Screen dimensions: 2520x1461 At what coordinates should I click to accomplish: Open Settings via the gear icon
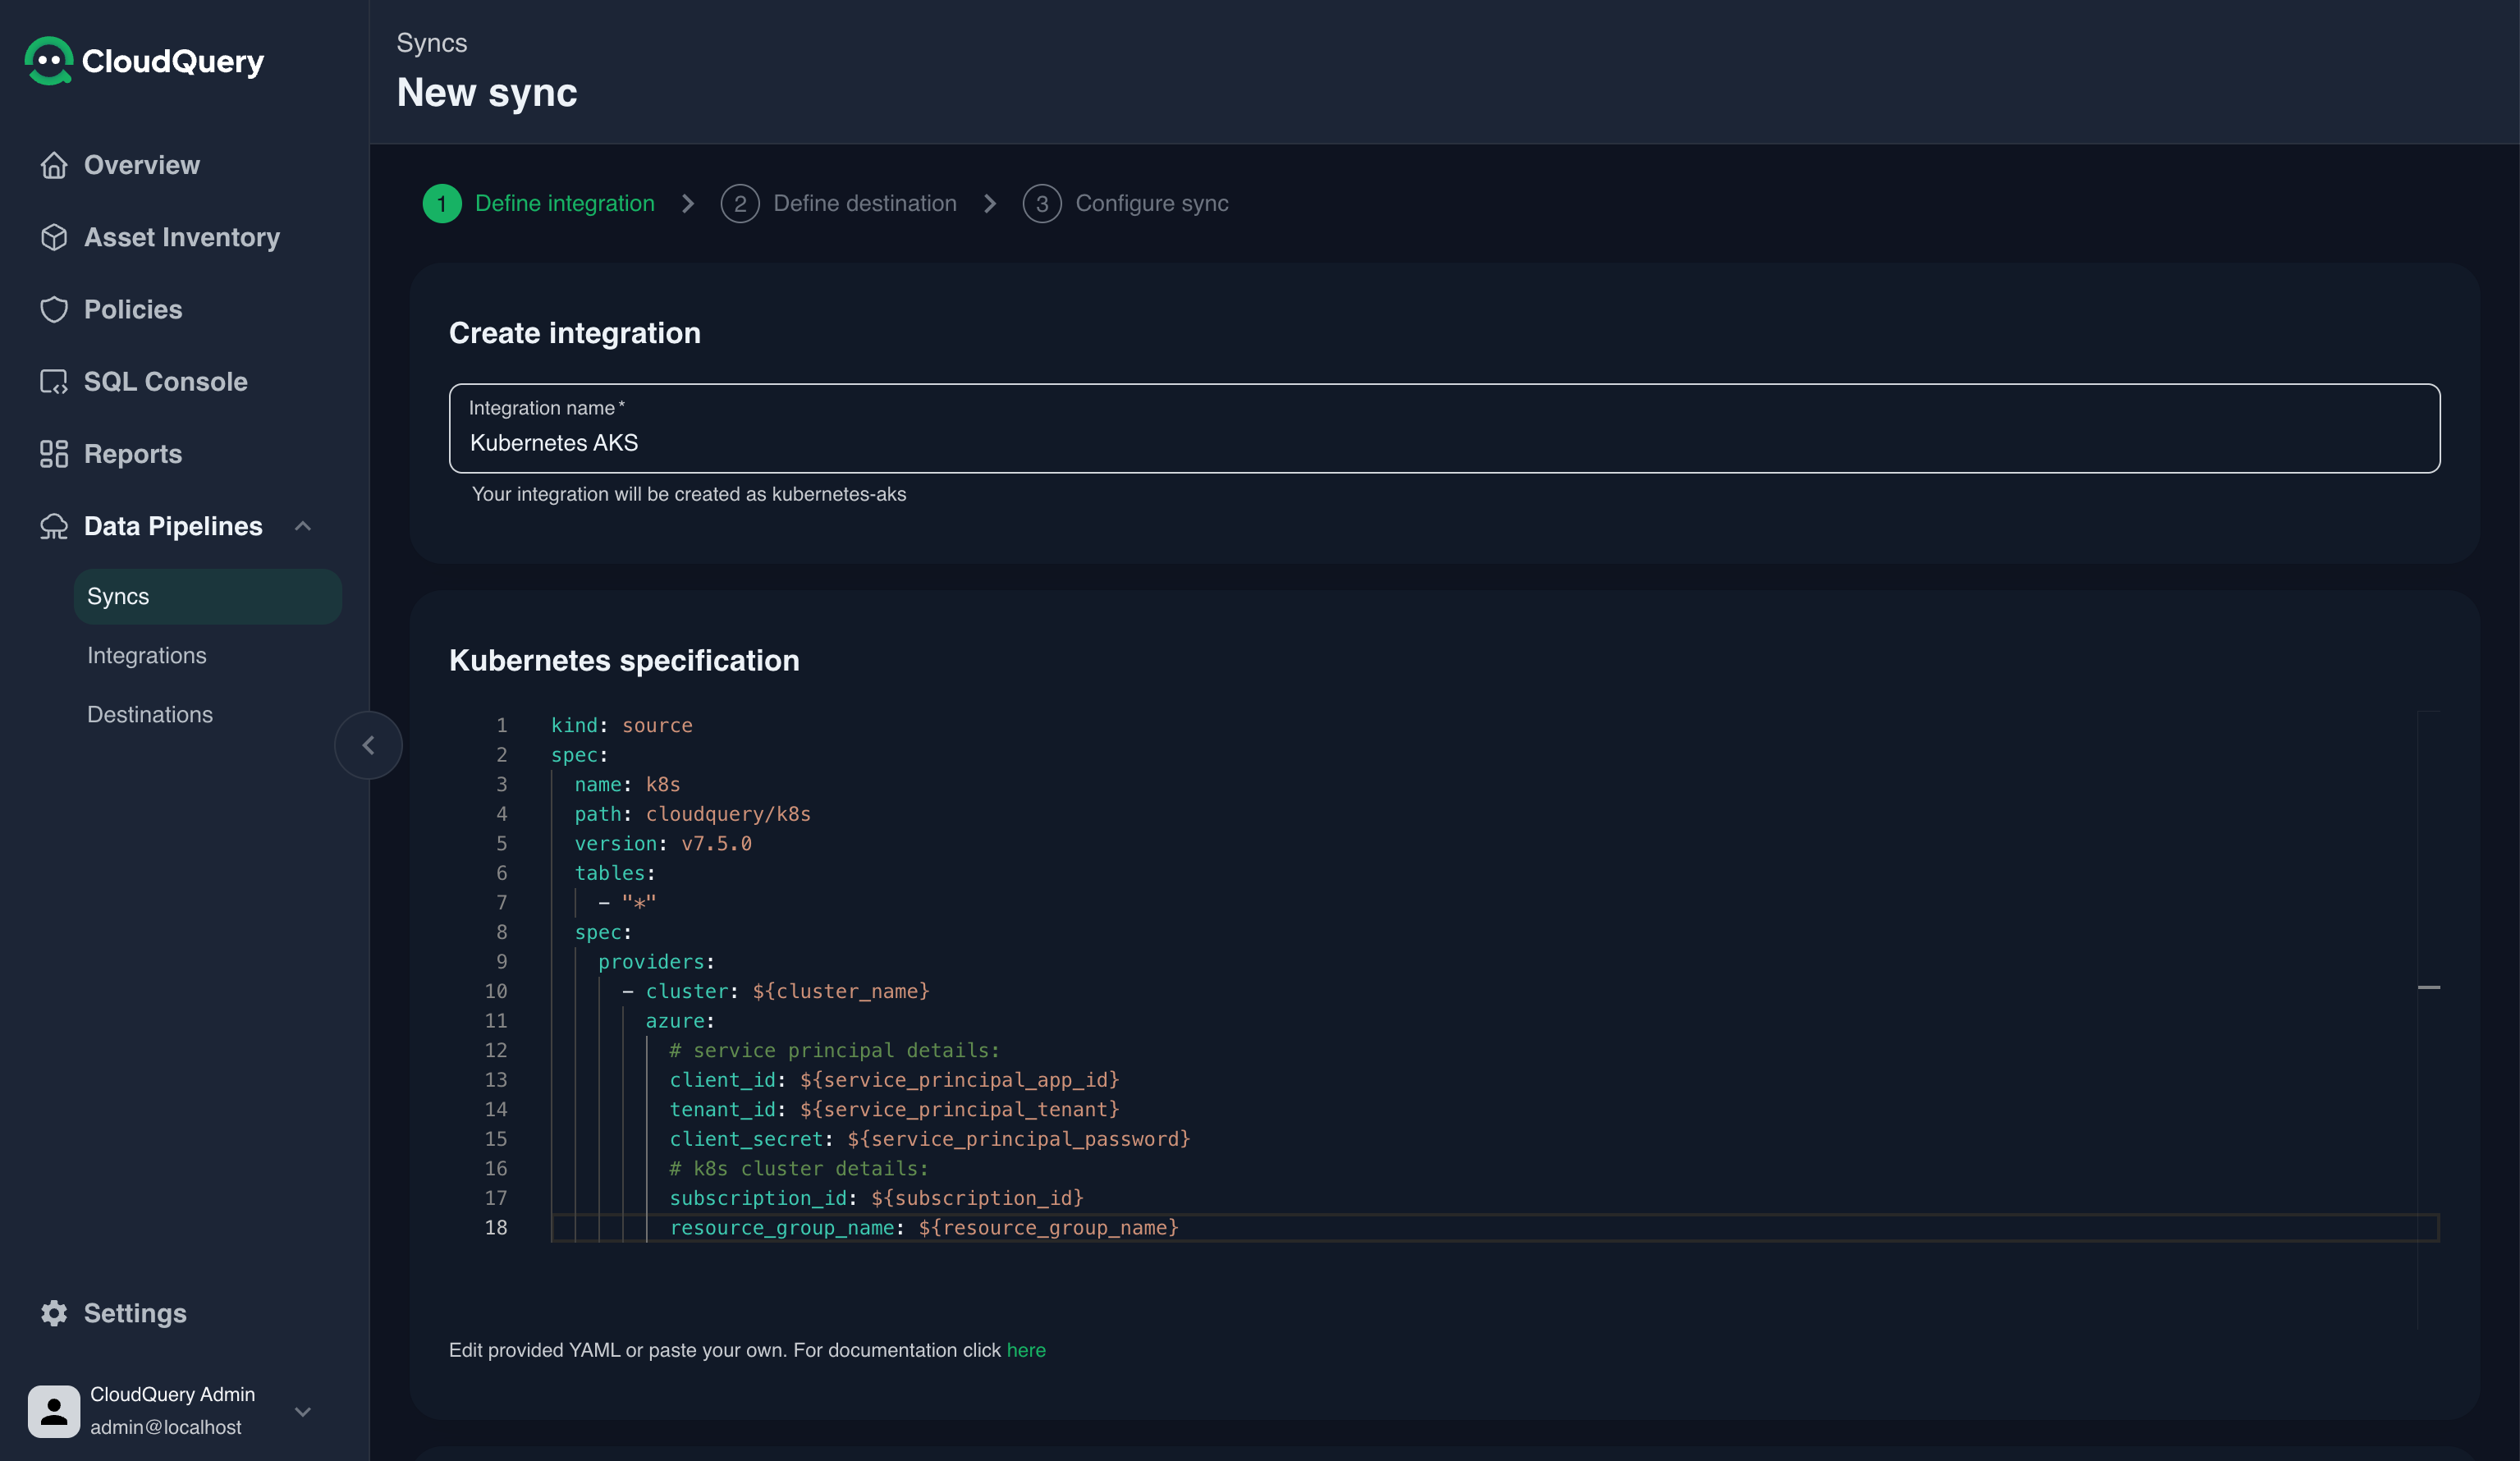point(54,1313)
